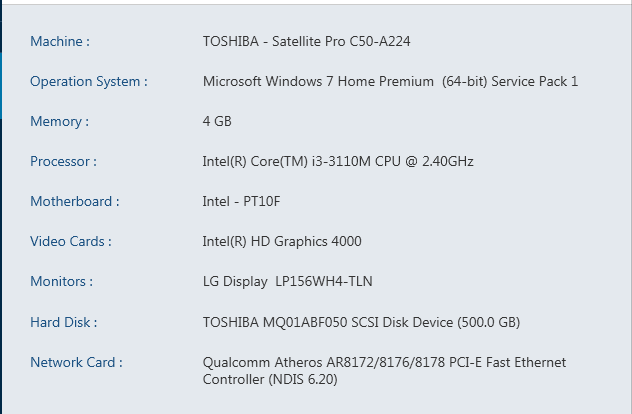The image size is (632, 414).
Task: Click the Motherboard label
Action: point(75,202)
